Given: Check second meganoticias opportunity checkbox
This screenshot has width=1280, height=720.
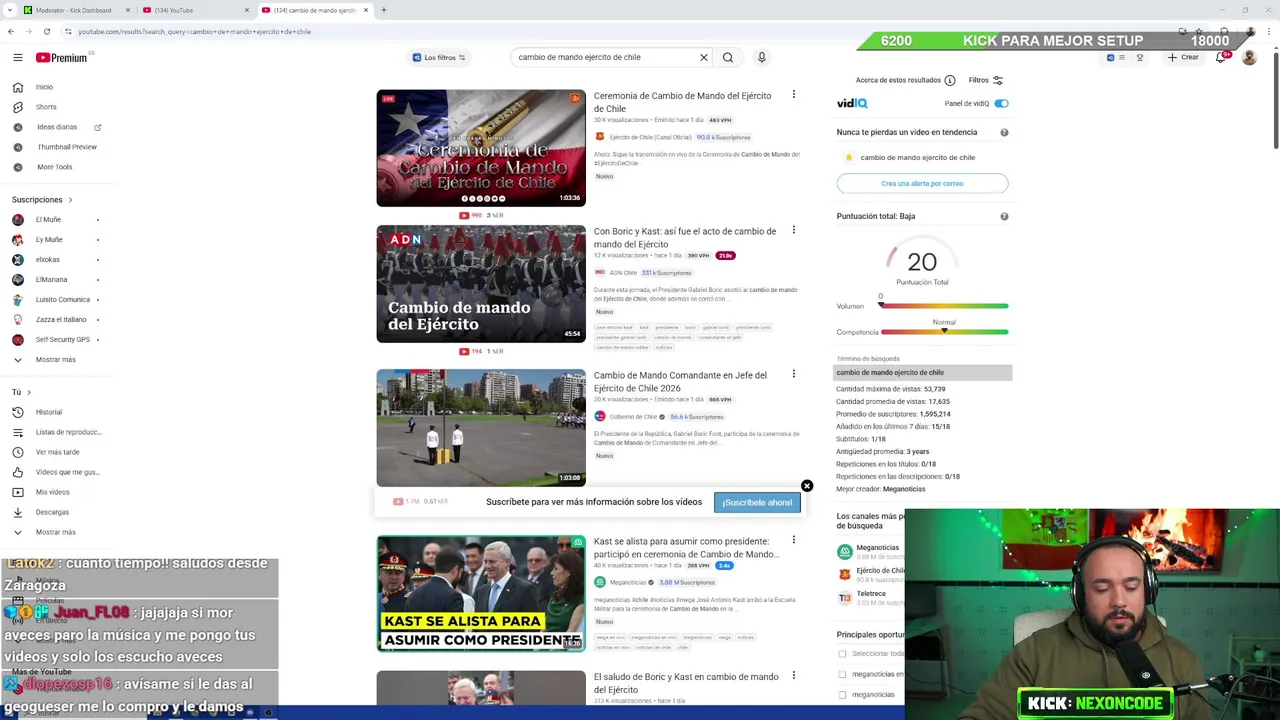Looking at the screenshot, I should [x=842, y=694].
